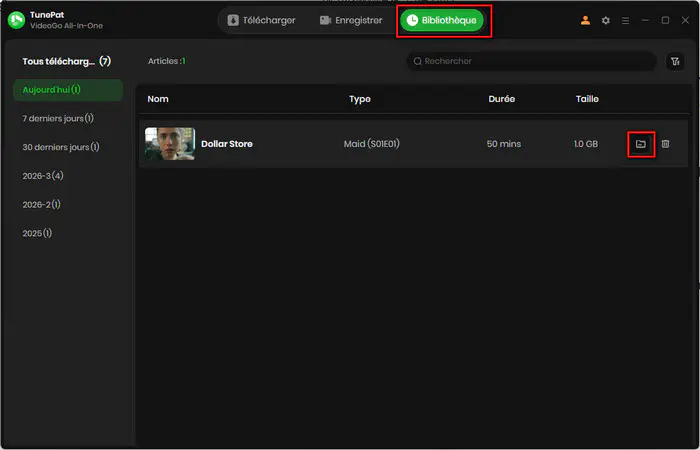Image resolution: width=700 pixels, height=450 pixels.
Task: Click the Taille column header
Action: tap(587, 99)
